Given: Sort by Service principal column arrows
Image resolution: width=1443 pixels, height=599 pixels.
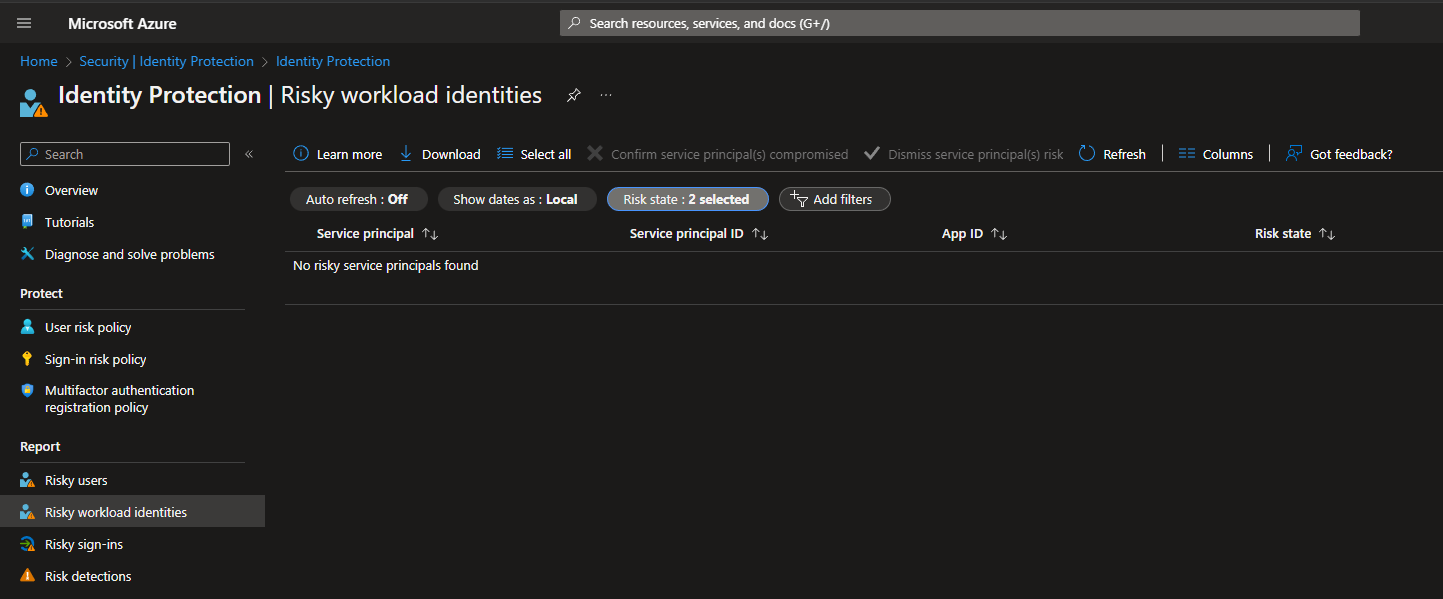Looking at the screenshot, I should coord(430,234).
